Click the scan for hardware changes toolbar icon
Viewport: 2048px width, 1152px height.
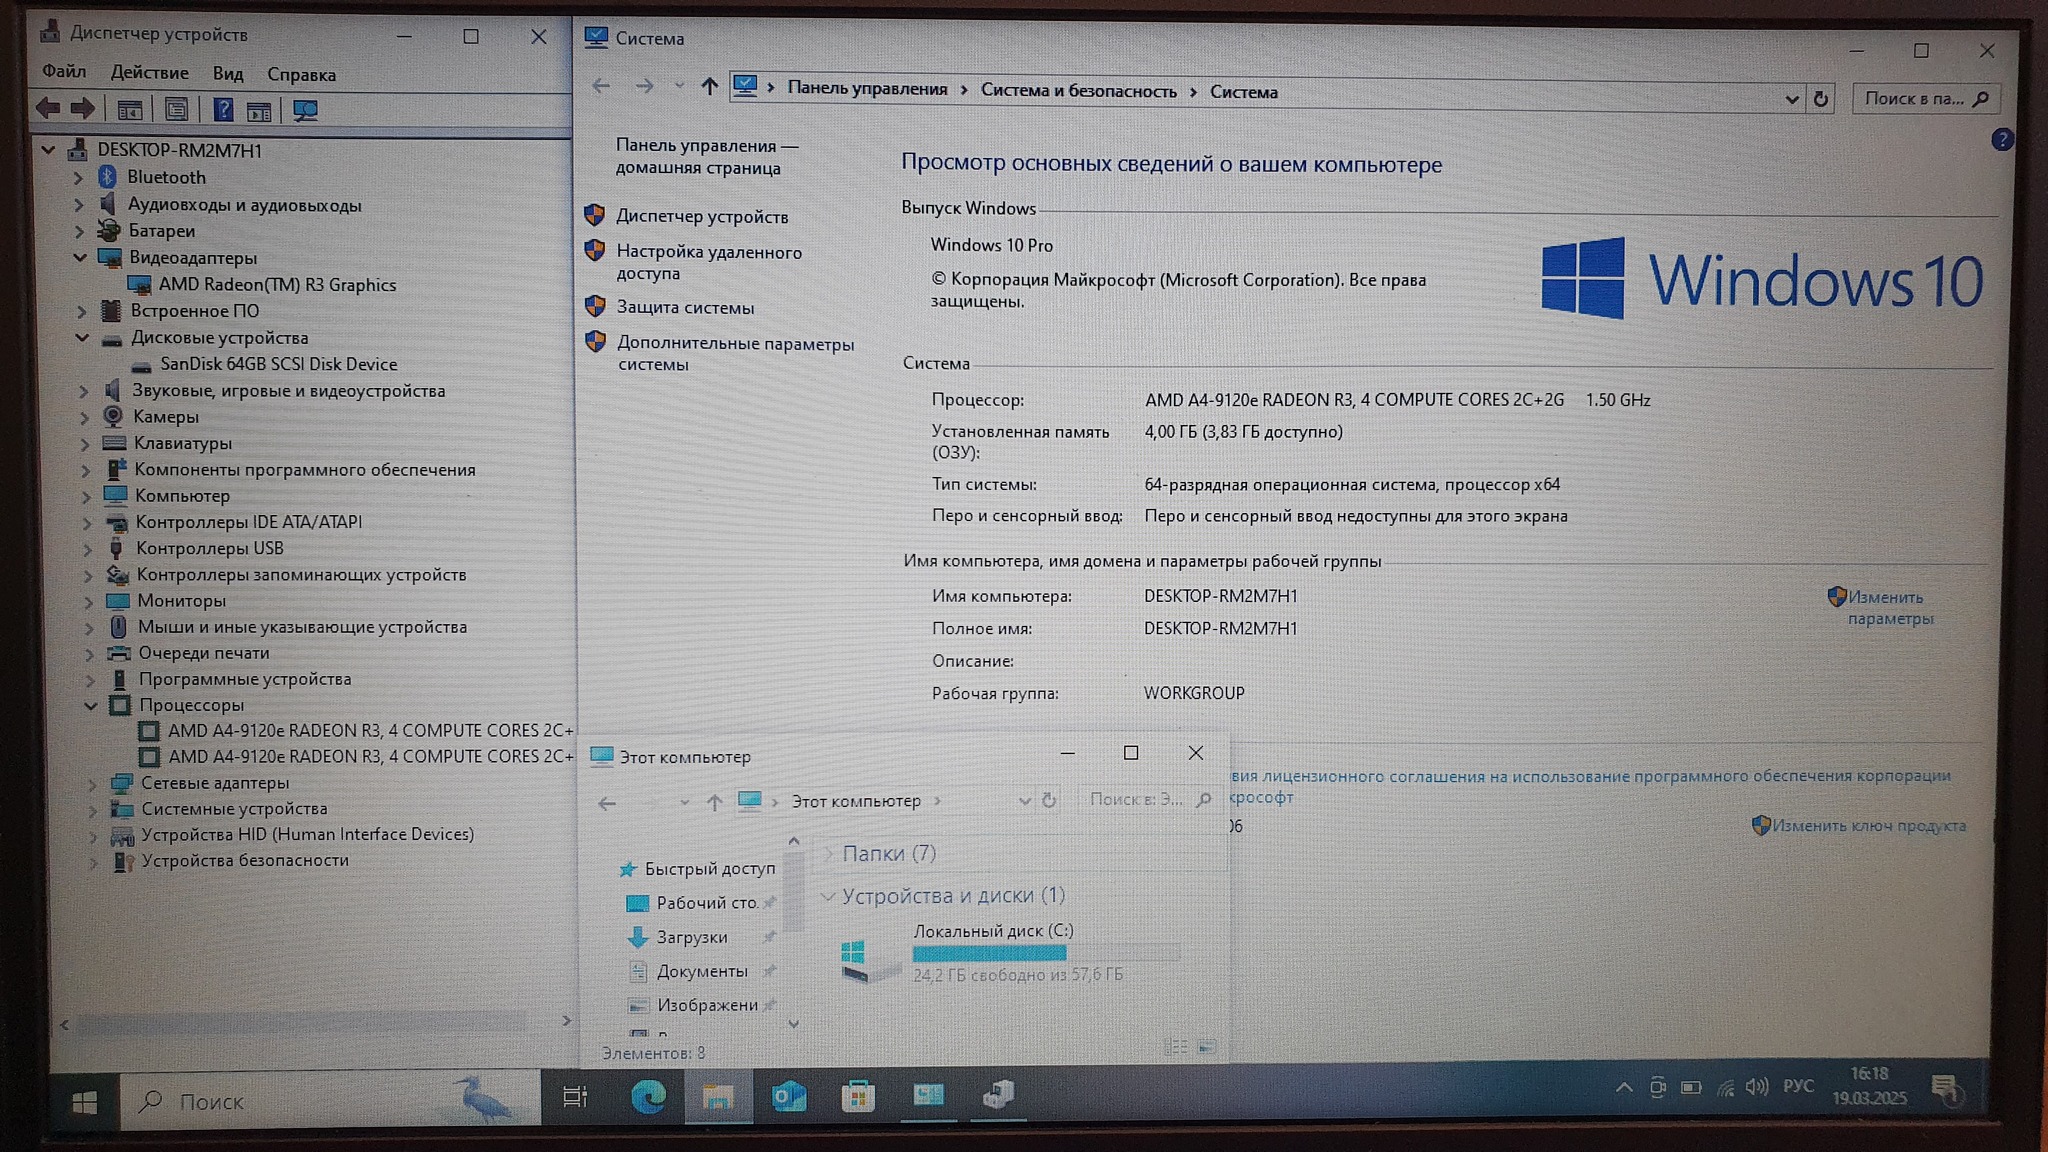(305, 110)
